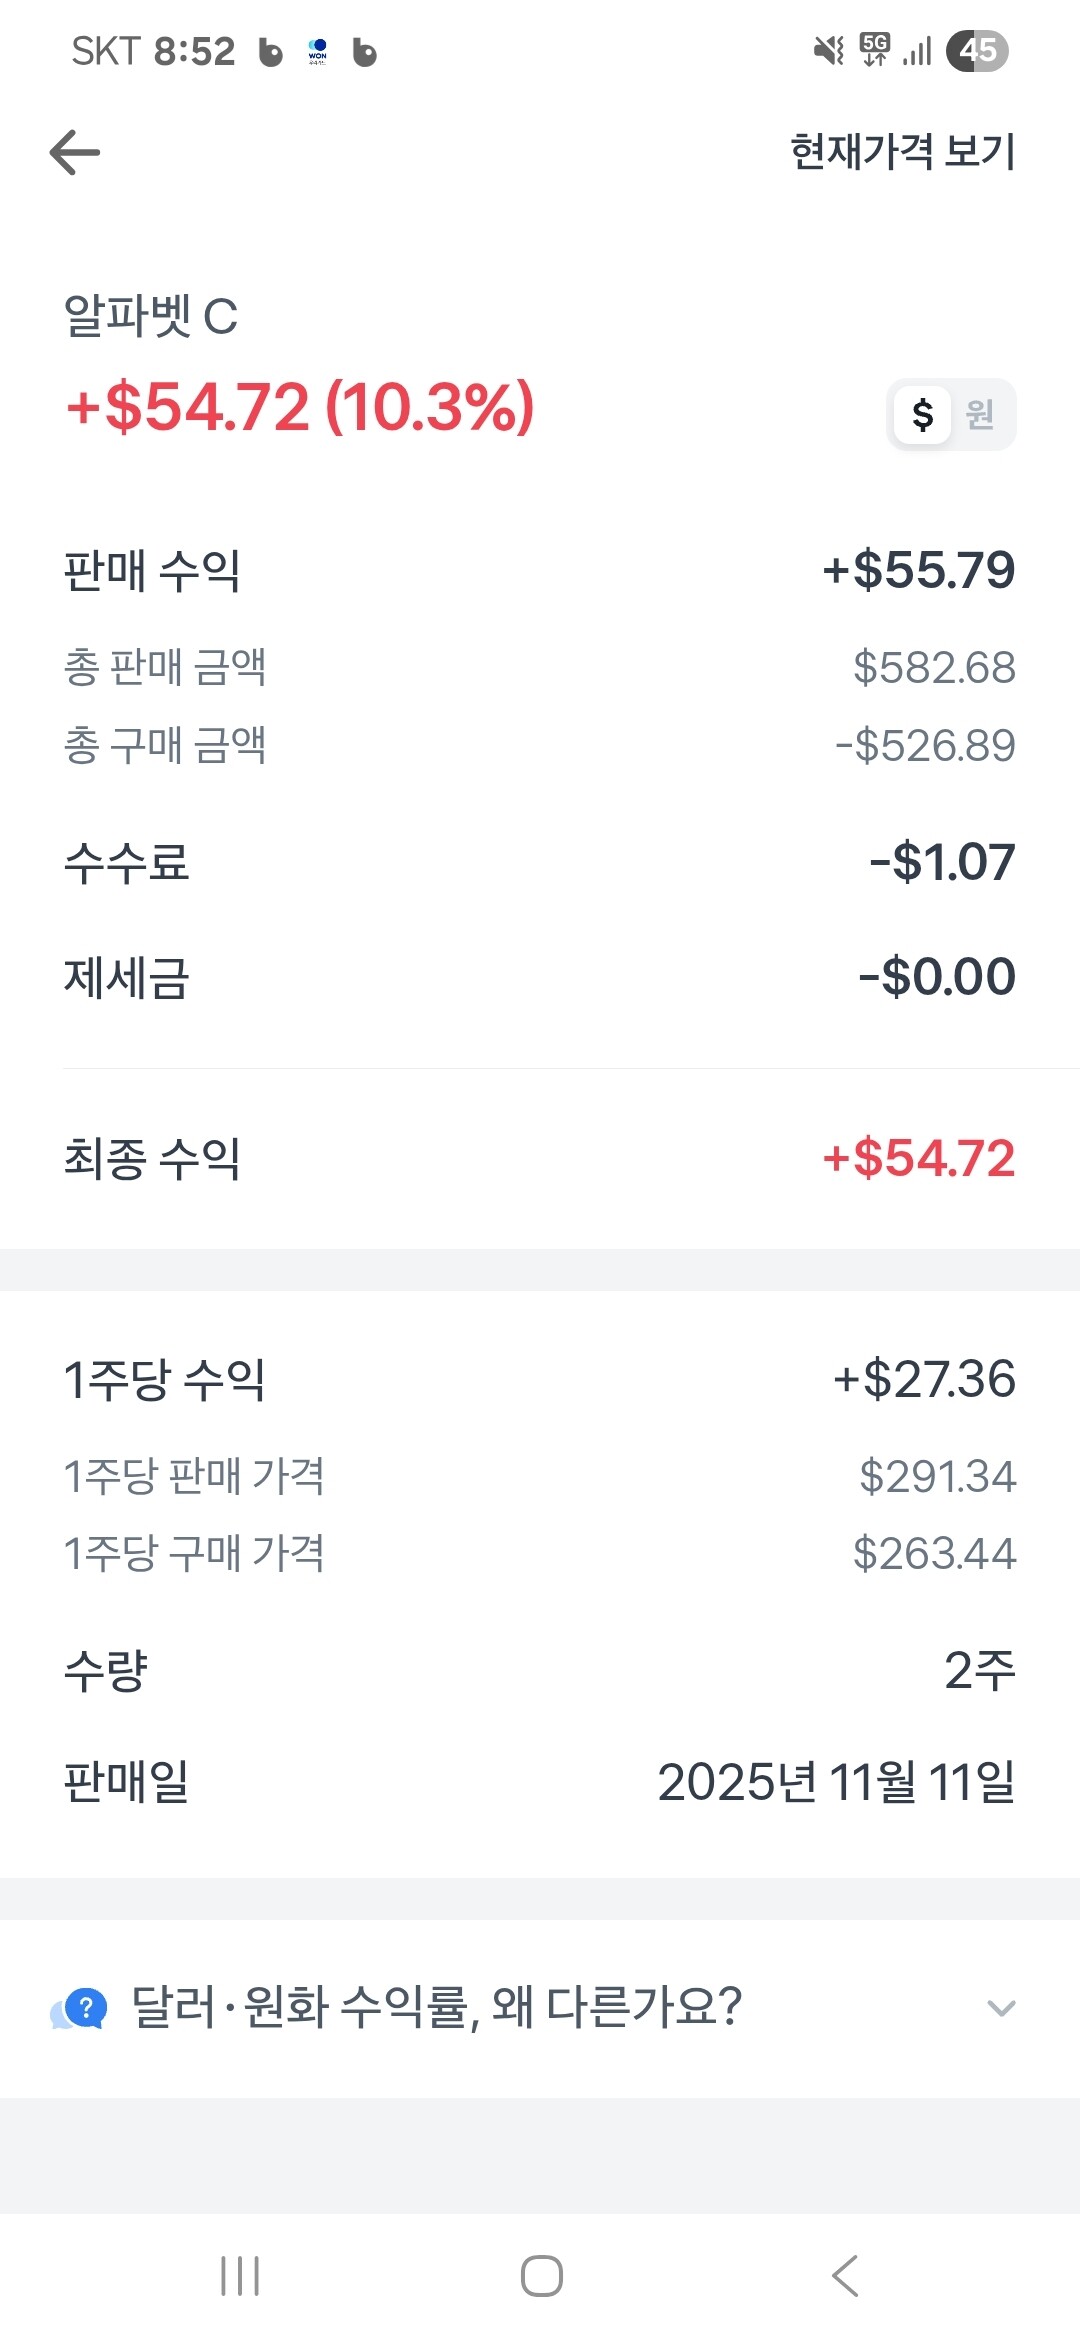Open 달러·원화 수익률, 왜 다른가요? text

pyautogui.click(x=436, y=2007)
